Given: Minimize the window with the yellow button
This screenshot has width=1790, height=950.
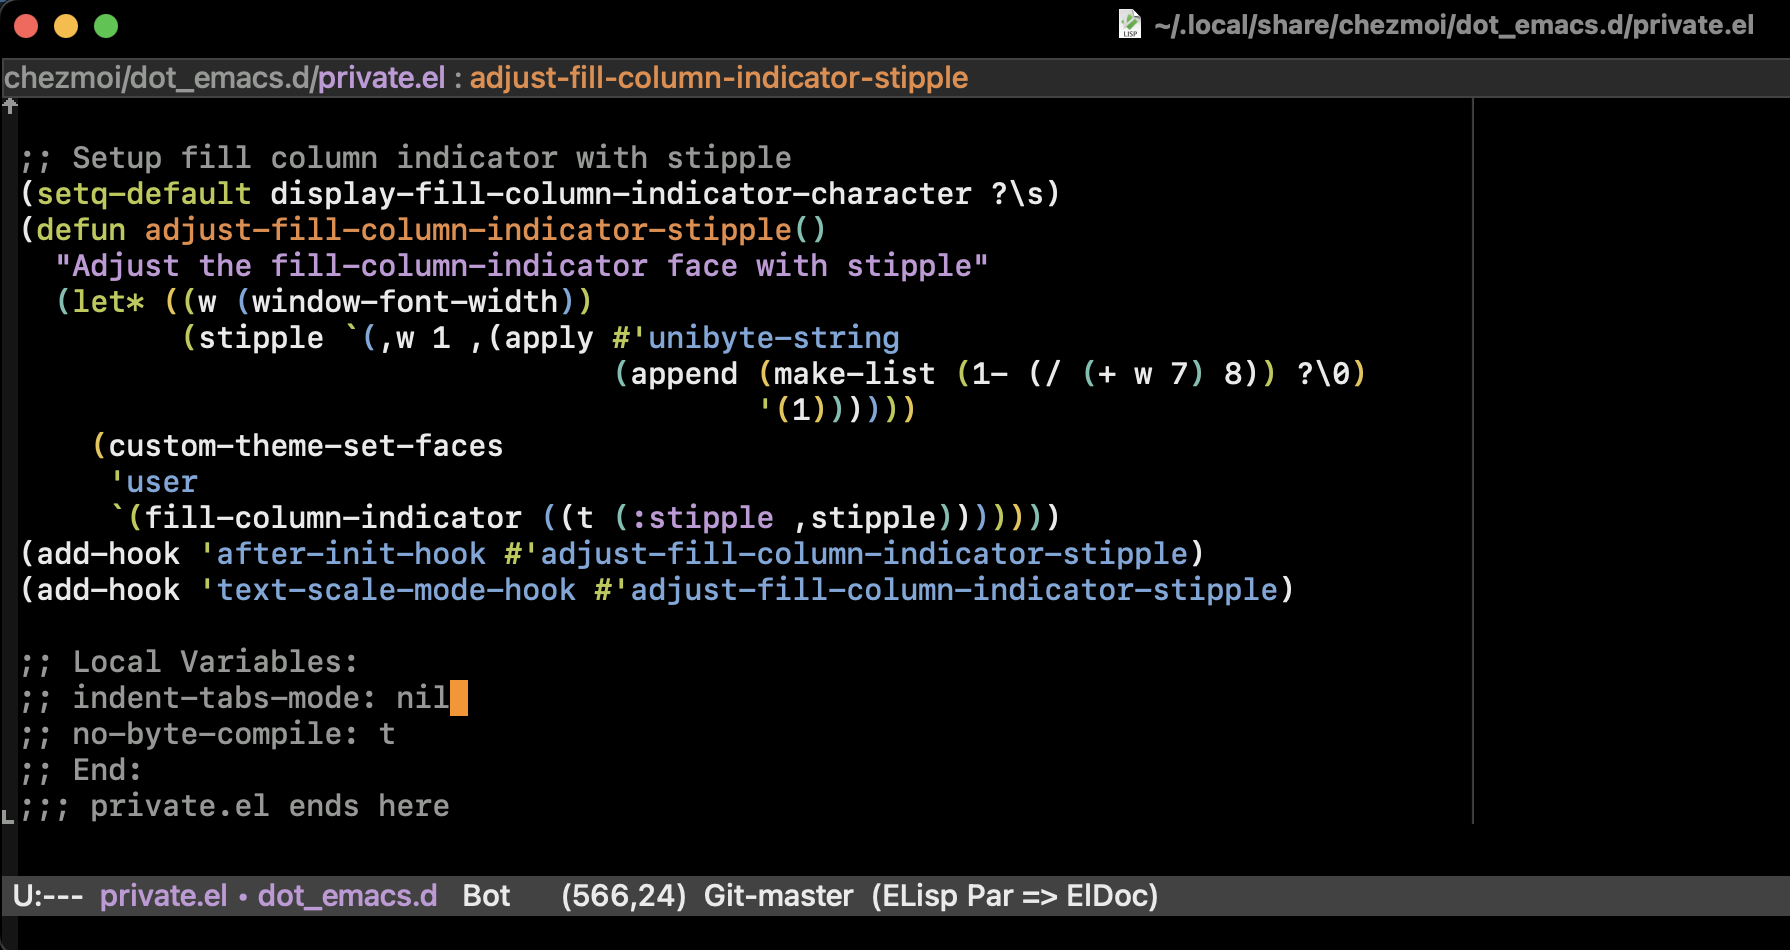Looking at the screenshot, I should pyautogui.click(x=66, y=26).
